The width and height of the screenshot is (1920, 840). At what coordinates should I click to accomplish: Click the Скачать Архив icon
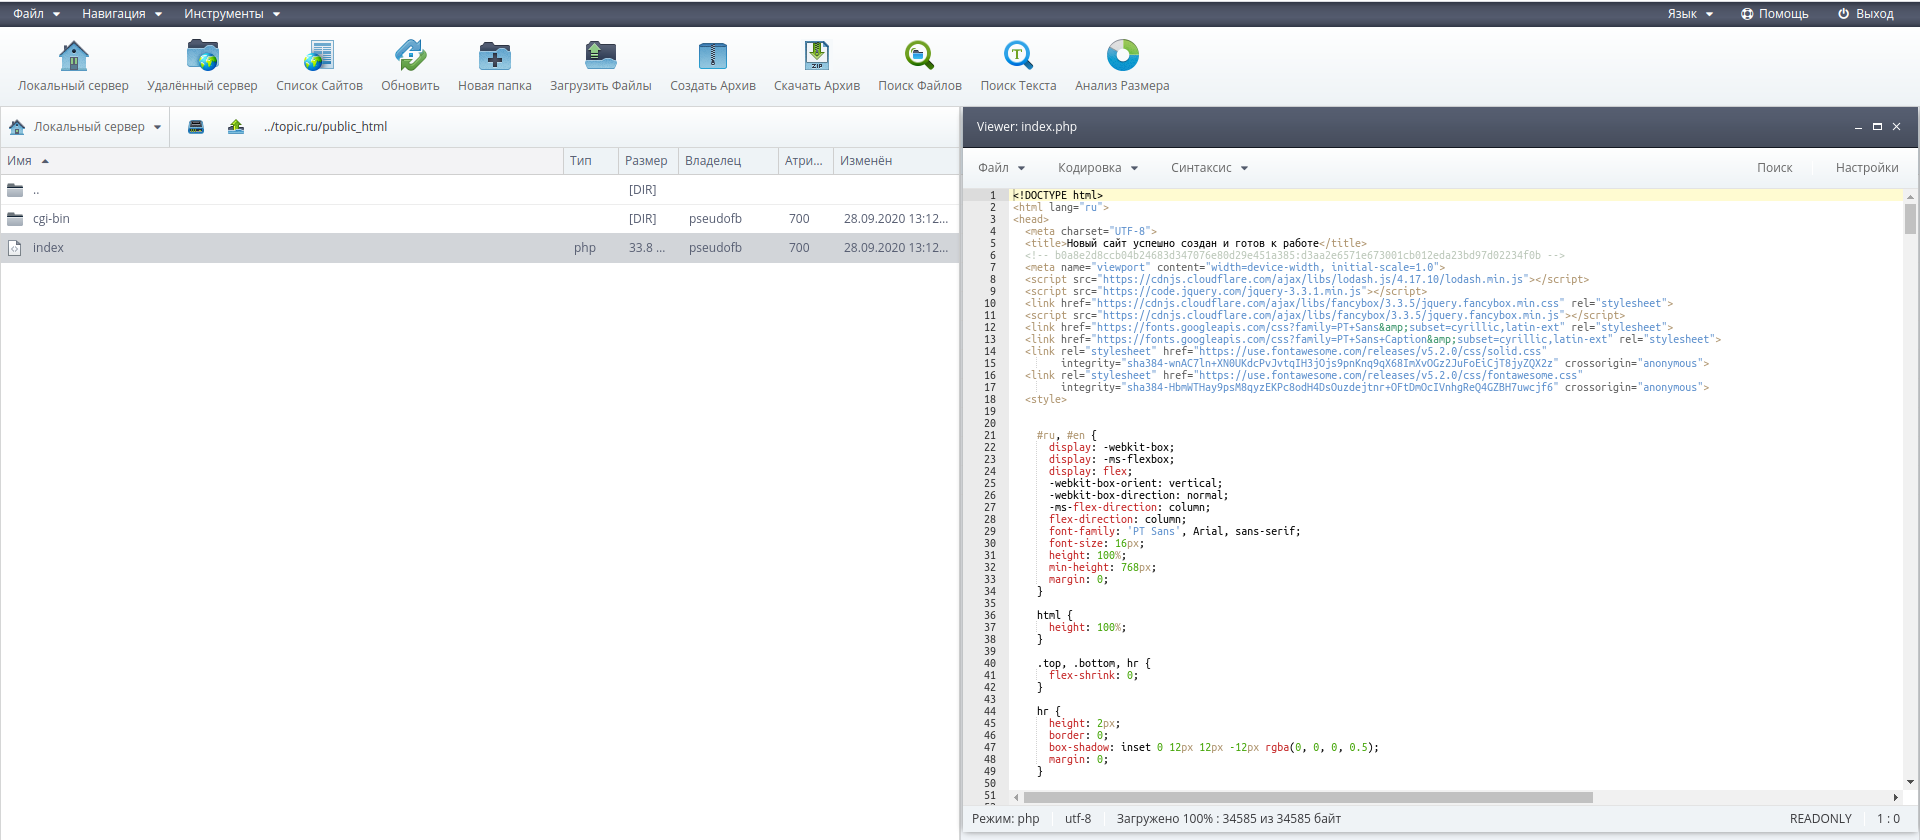pyautogui.click(x=816, y=56)
